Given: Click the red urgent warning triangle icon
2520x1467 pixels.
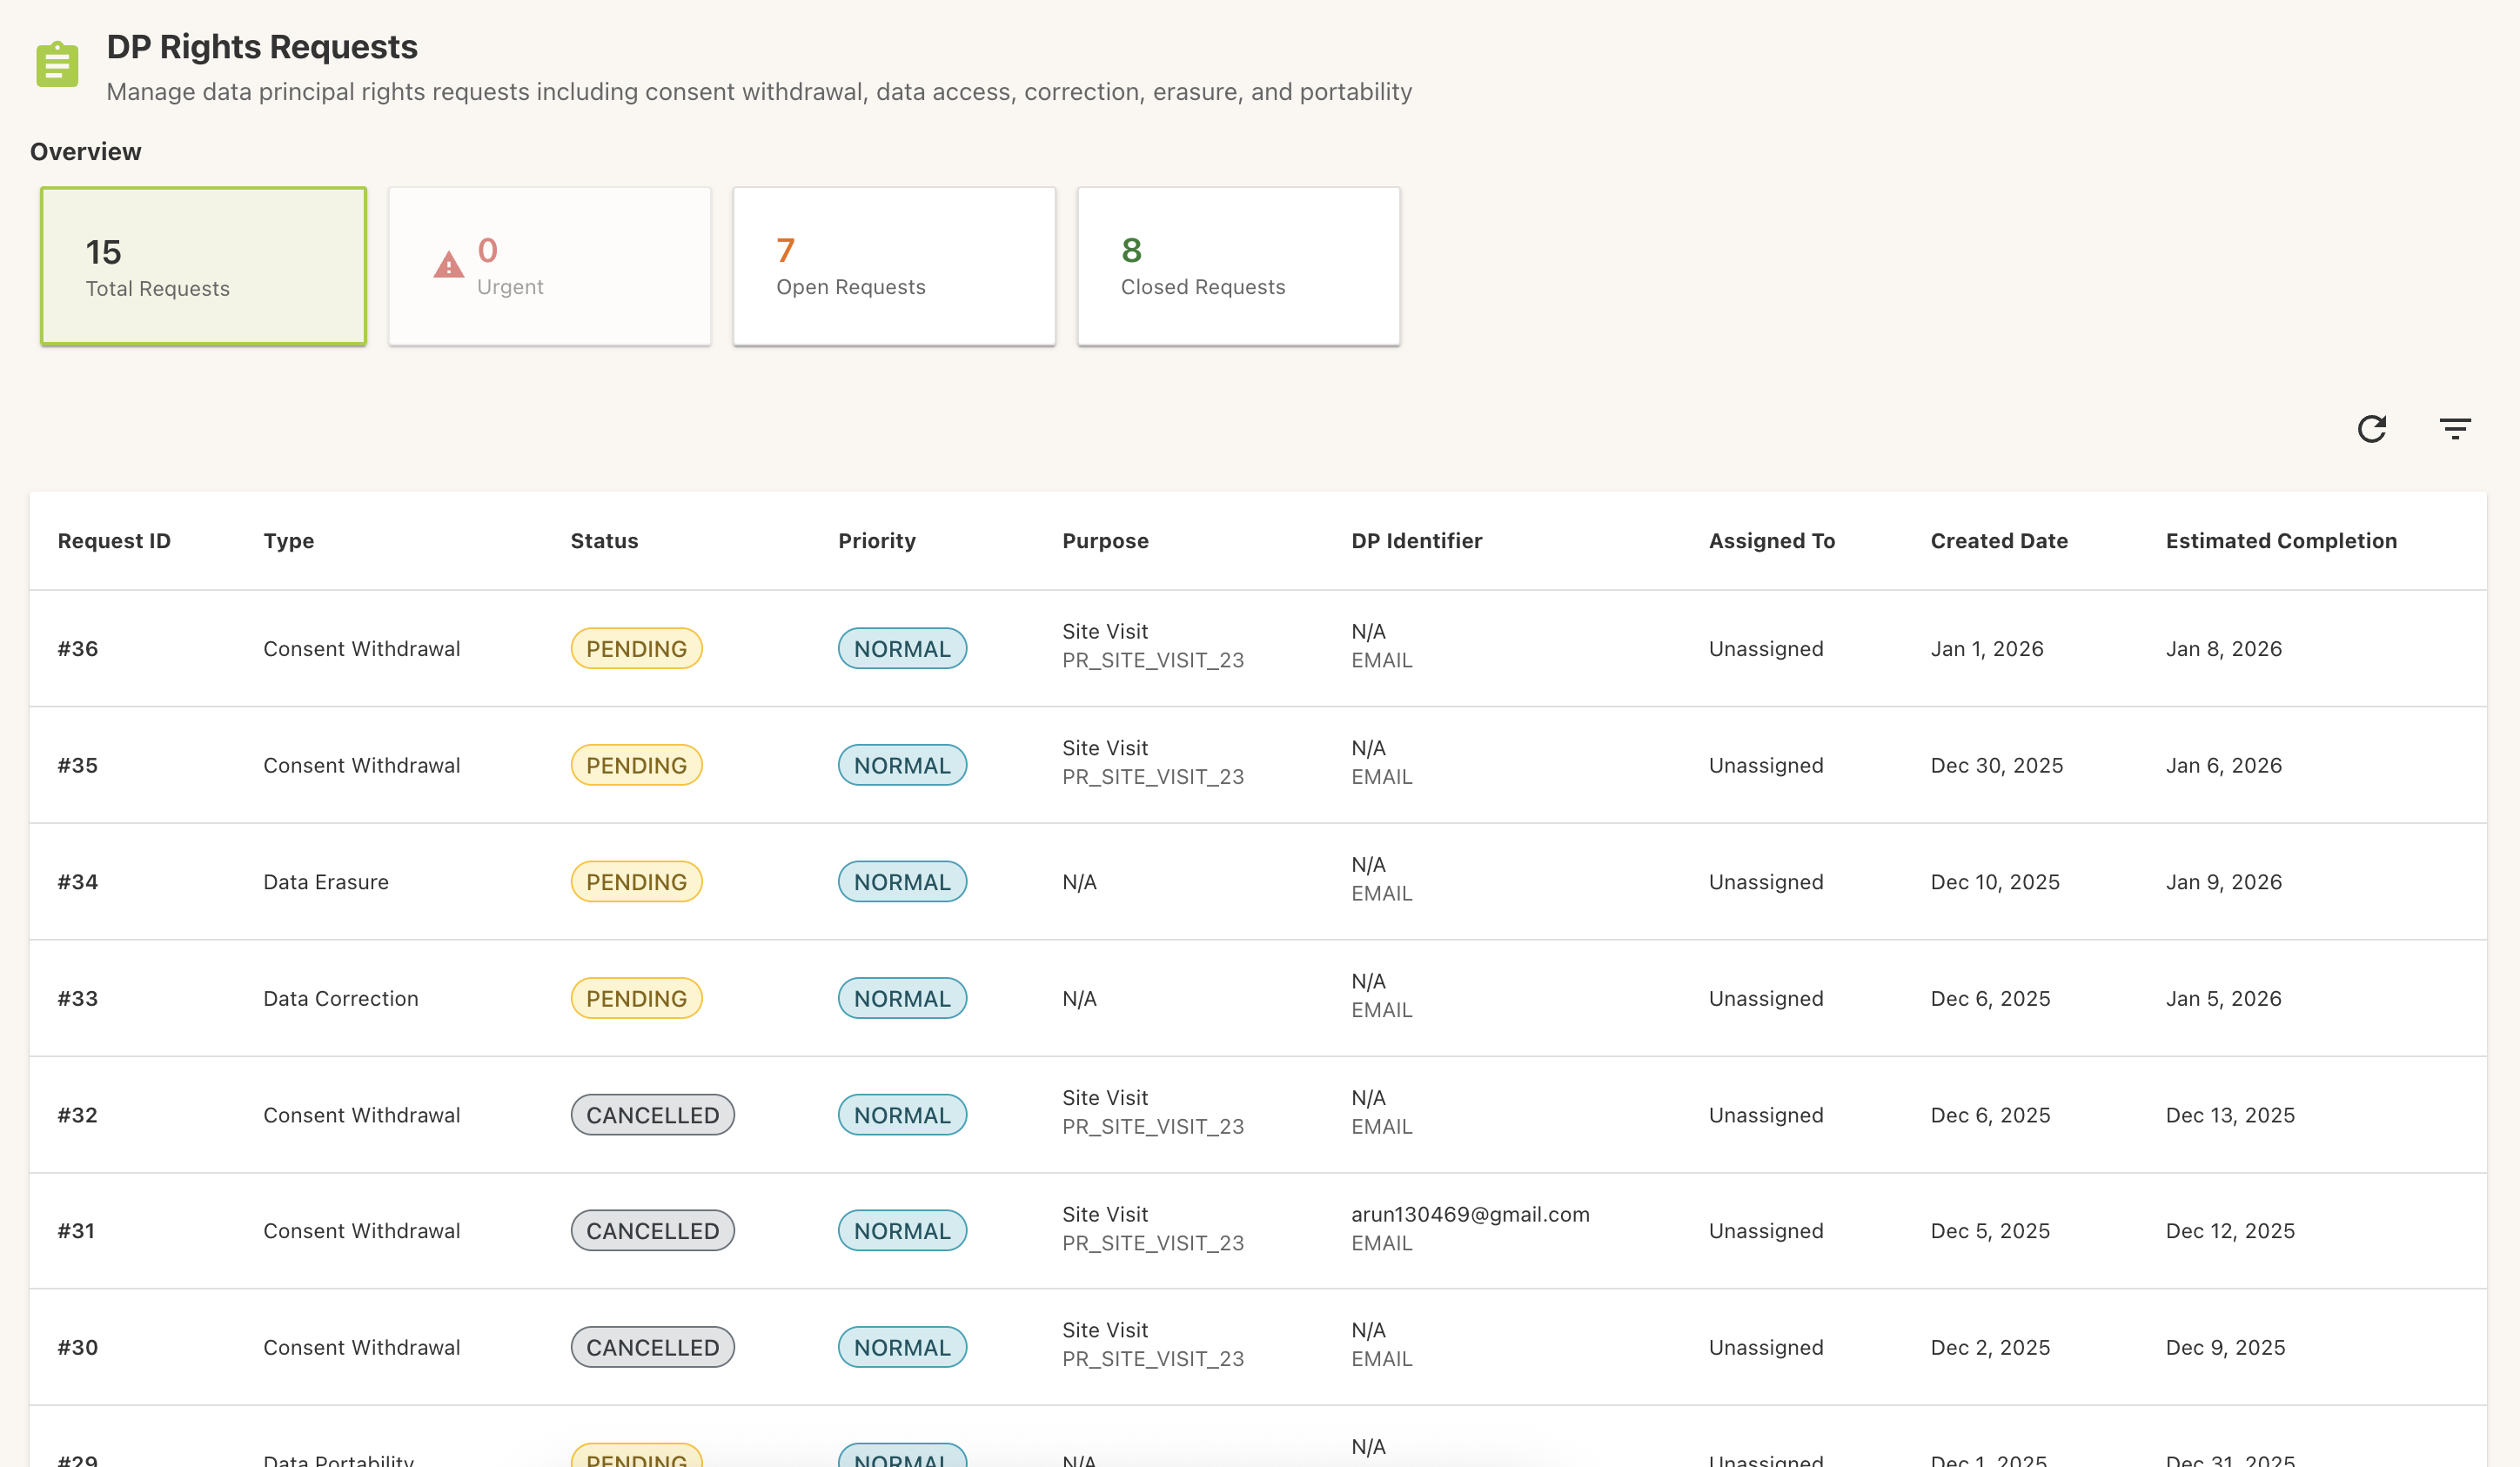Looking at the screenshot, I should [x=447, y=264].
